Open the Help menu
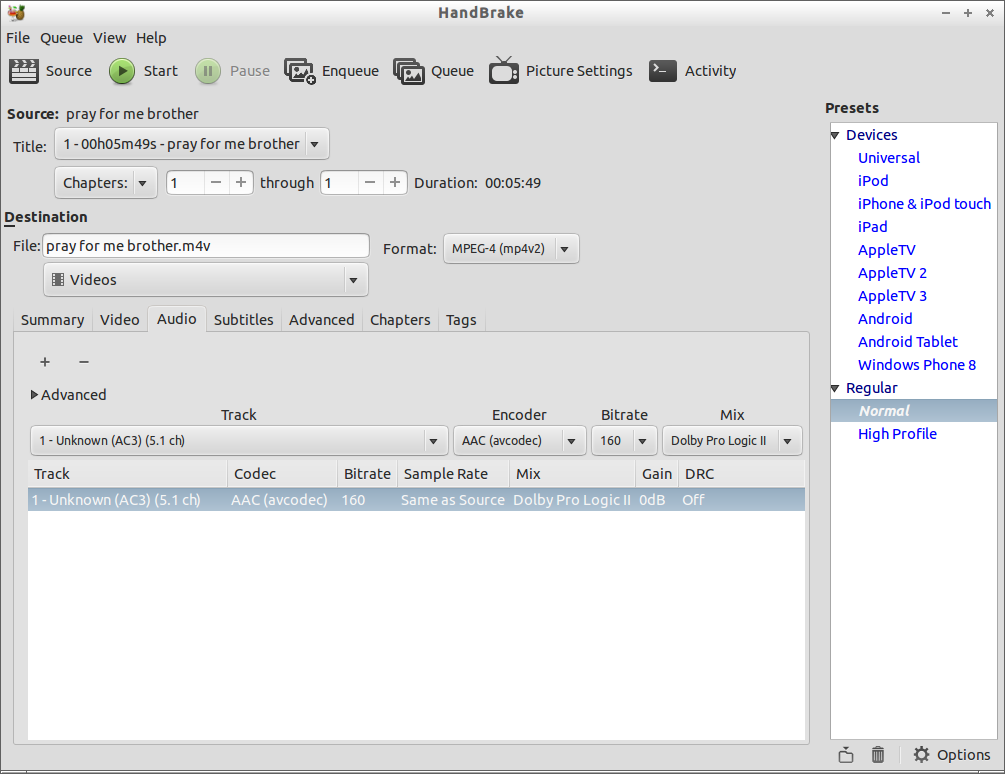Image resolution: width=1005 pixels, height=774 pixels. tap(151, 38)
